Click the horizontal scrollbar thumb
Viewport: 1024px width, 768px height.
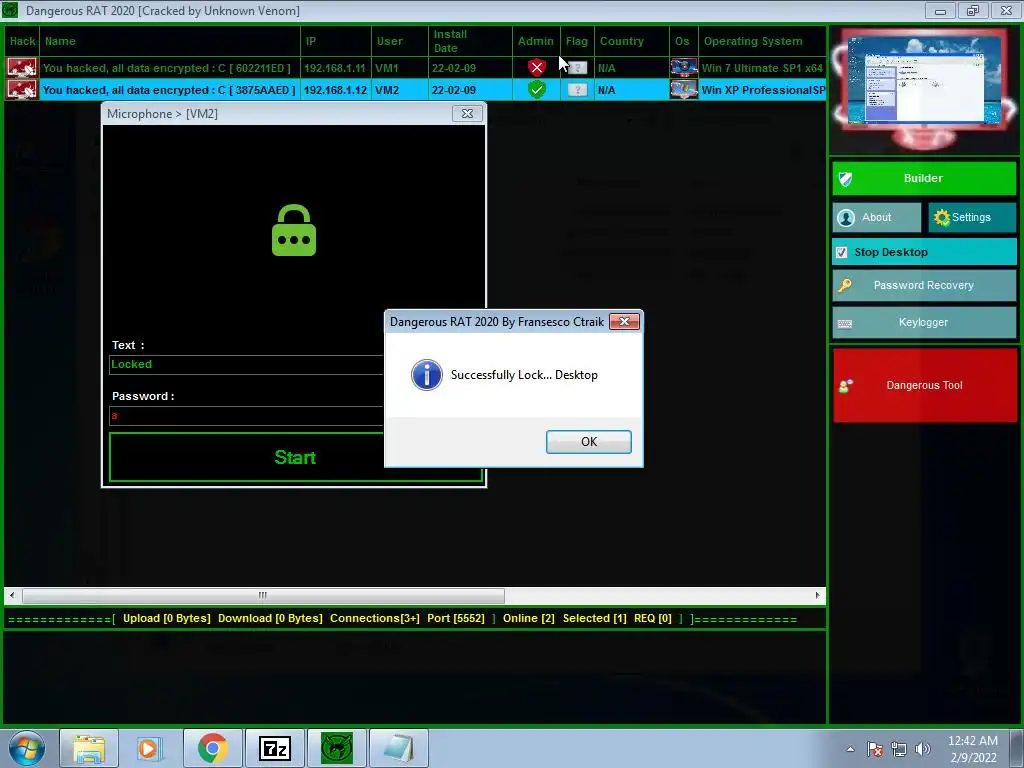click(x=263, y=595)
